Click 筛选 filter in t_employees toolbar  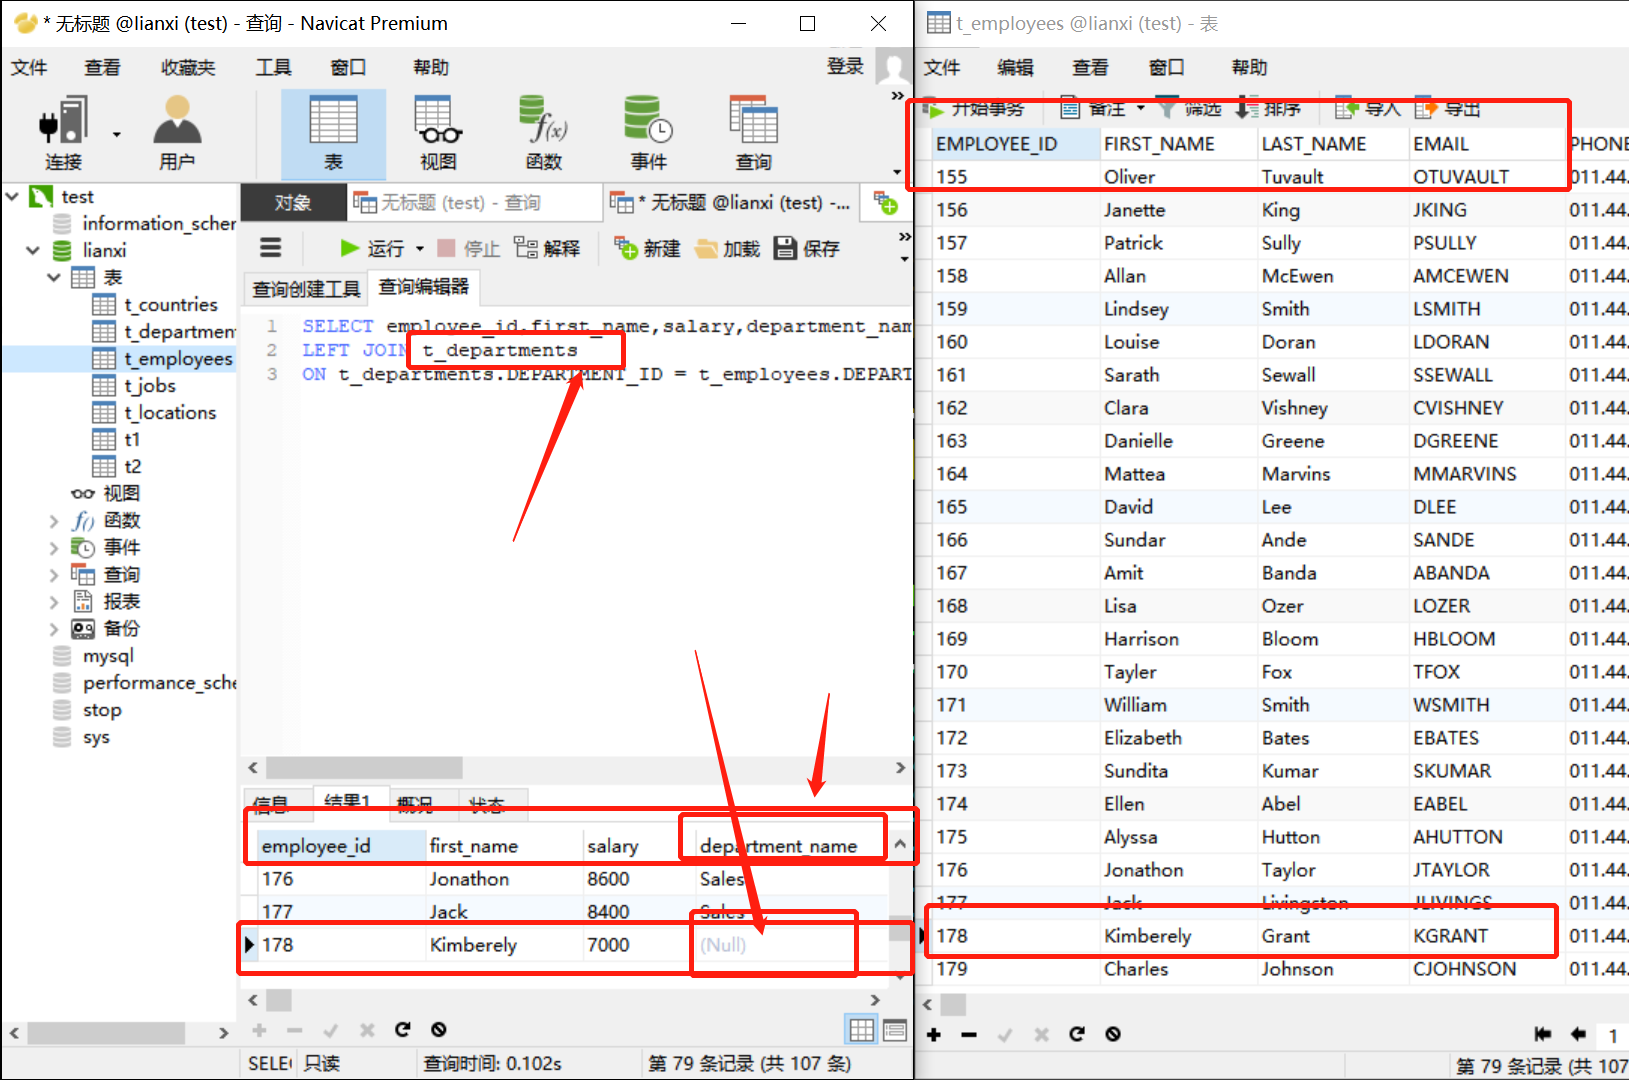[x=1190, y=108]
